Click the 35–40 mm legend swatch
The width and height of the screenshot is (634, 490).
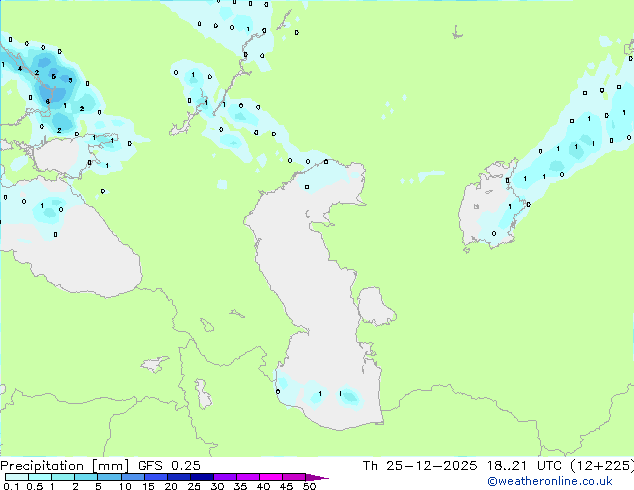[247, 477]
